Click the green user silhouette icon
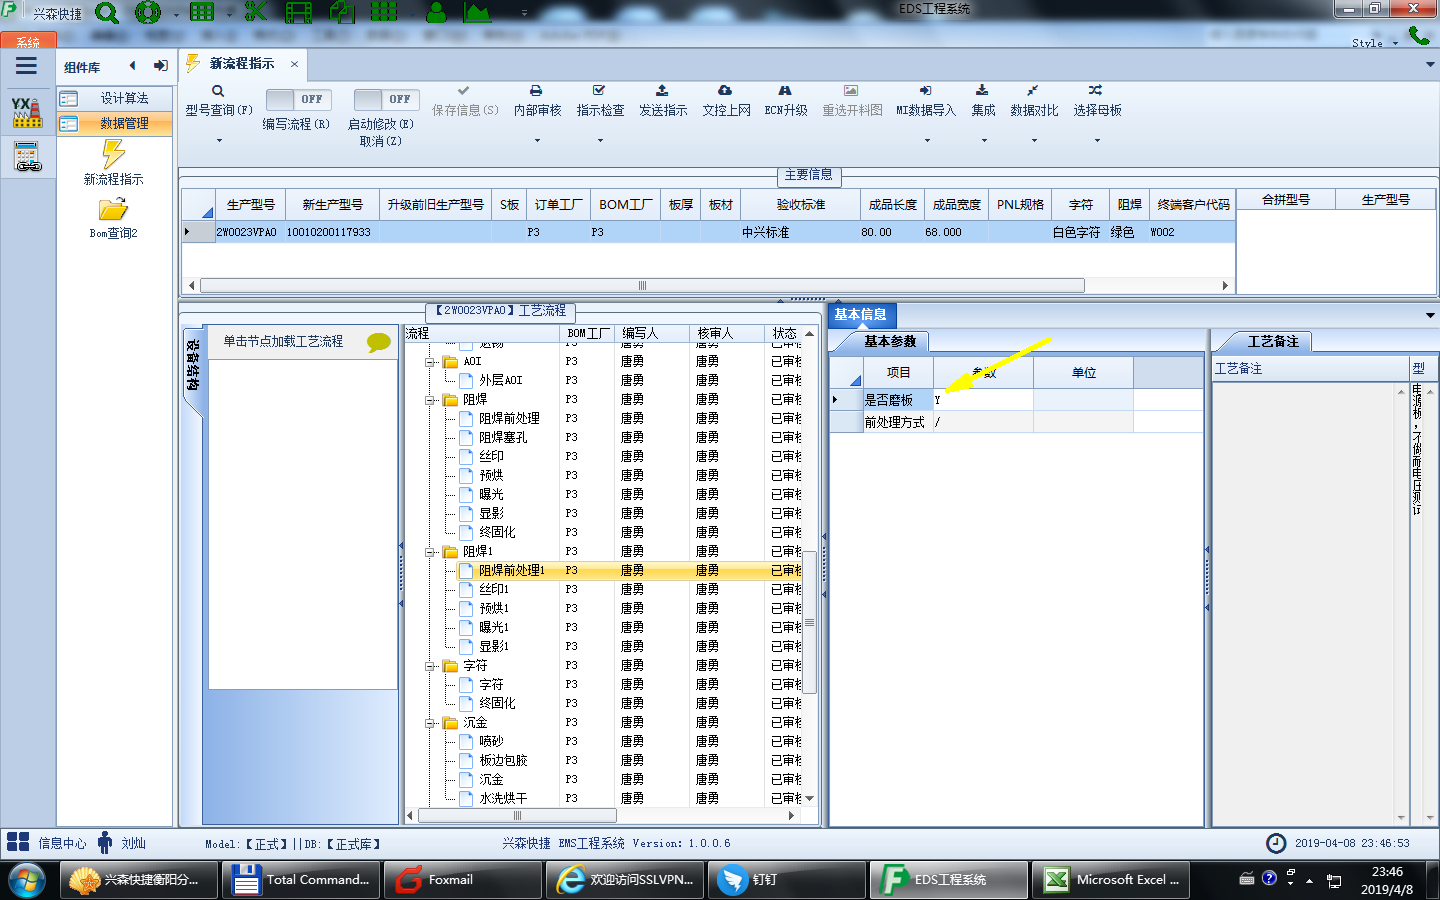The image size is (1440, 900). point(436,12)
